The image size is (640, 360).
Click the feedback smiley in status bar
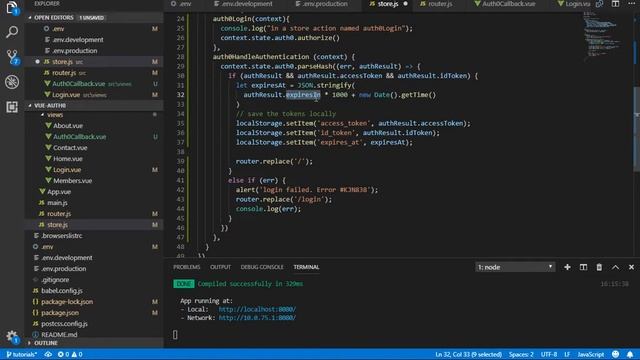coord(616,354)
